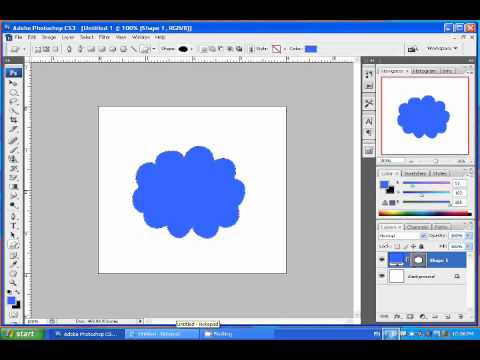This screenshot has width=480, height=360.
Task: Click the Windows start button
Action: pos(22,334)
